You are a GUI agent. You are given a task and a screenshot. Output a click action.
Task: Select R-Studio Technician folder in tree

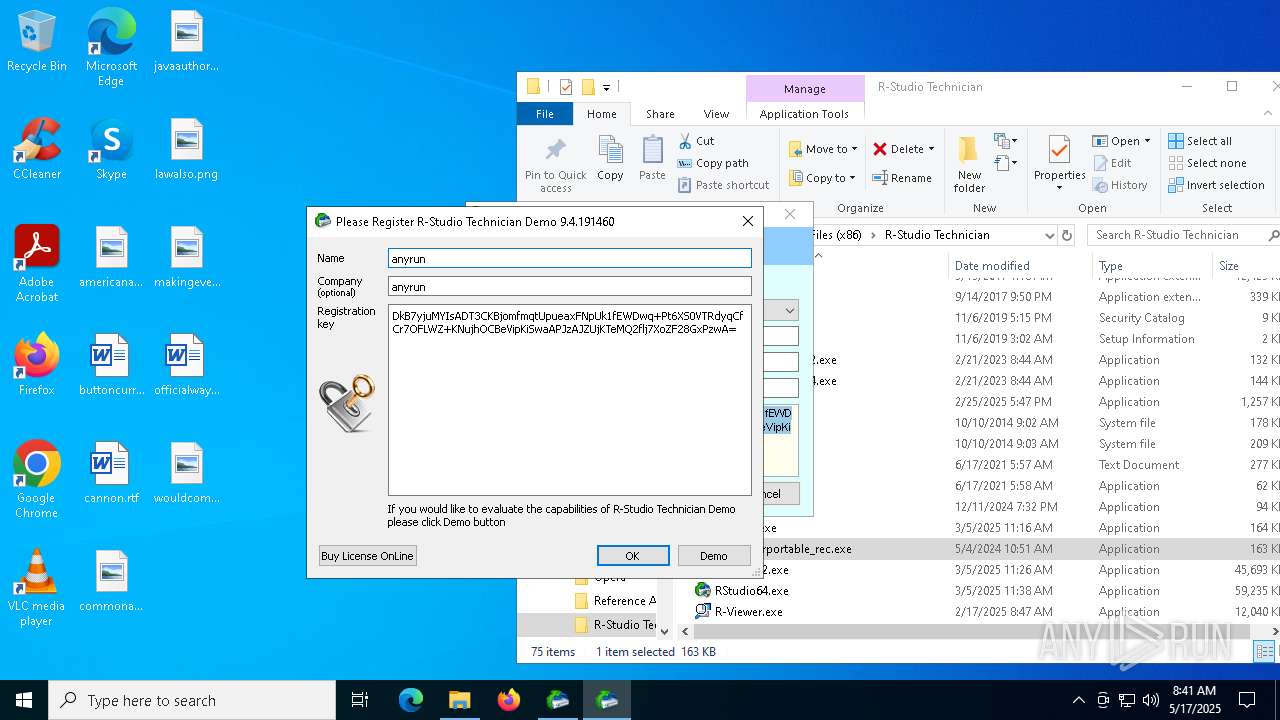point(615,625)
